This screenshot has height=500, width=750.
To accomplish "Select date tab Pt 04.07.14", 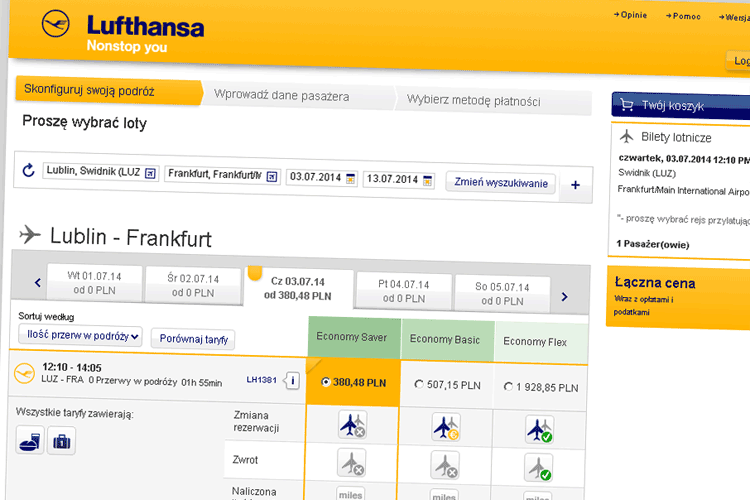I will 404,291.
